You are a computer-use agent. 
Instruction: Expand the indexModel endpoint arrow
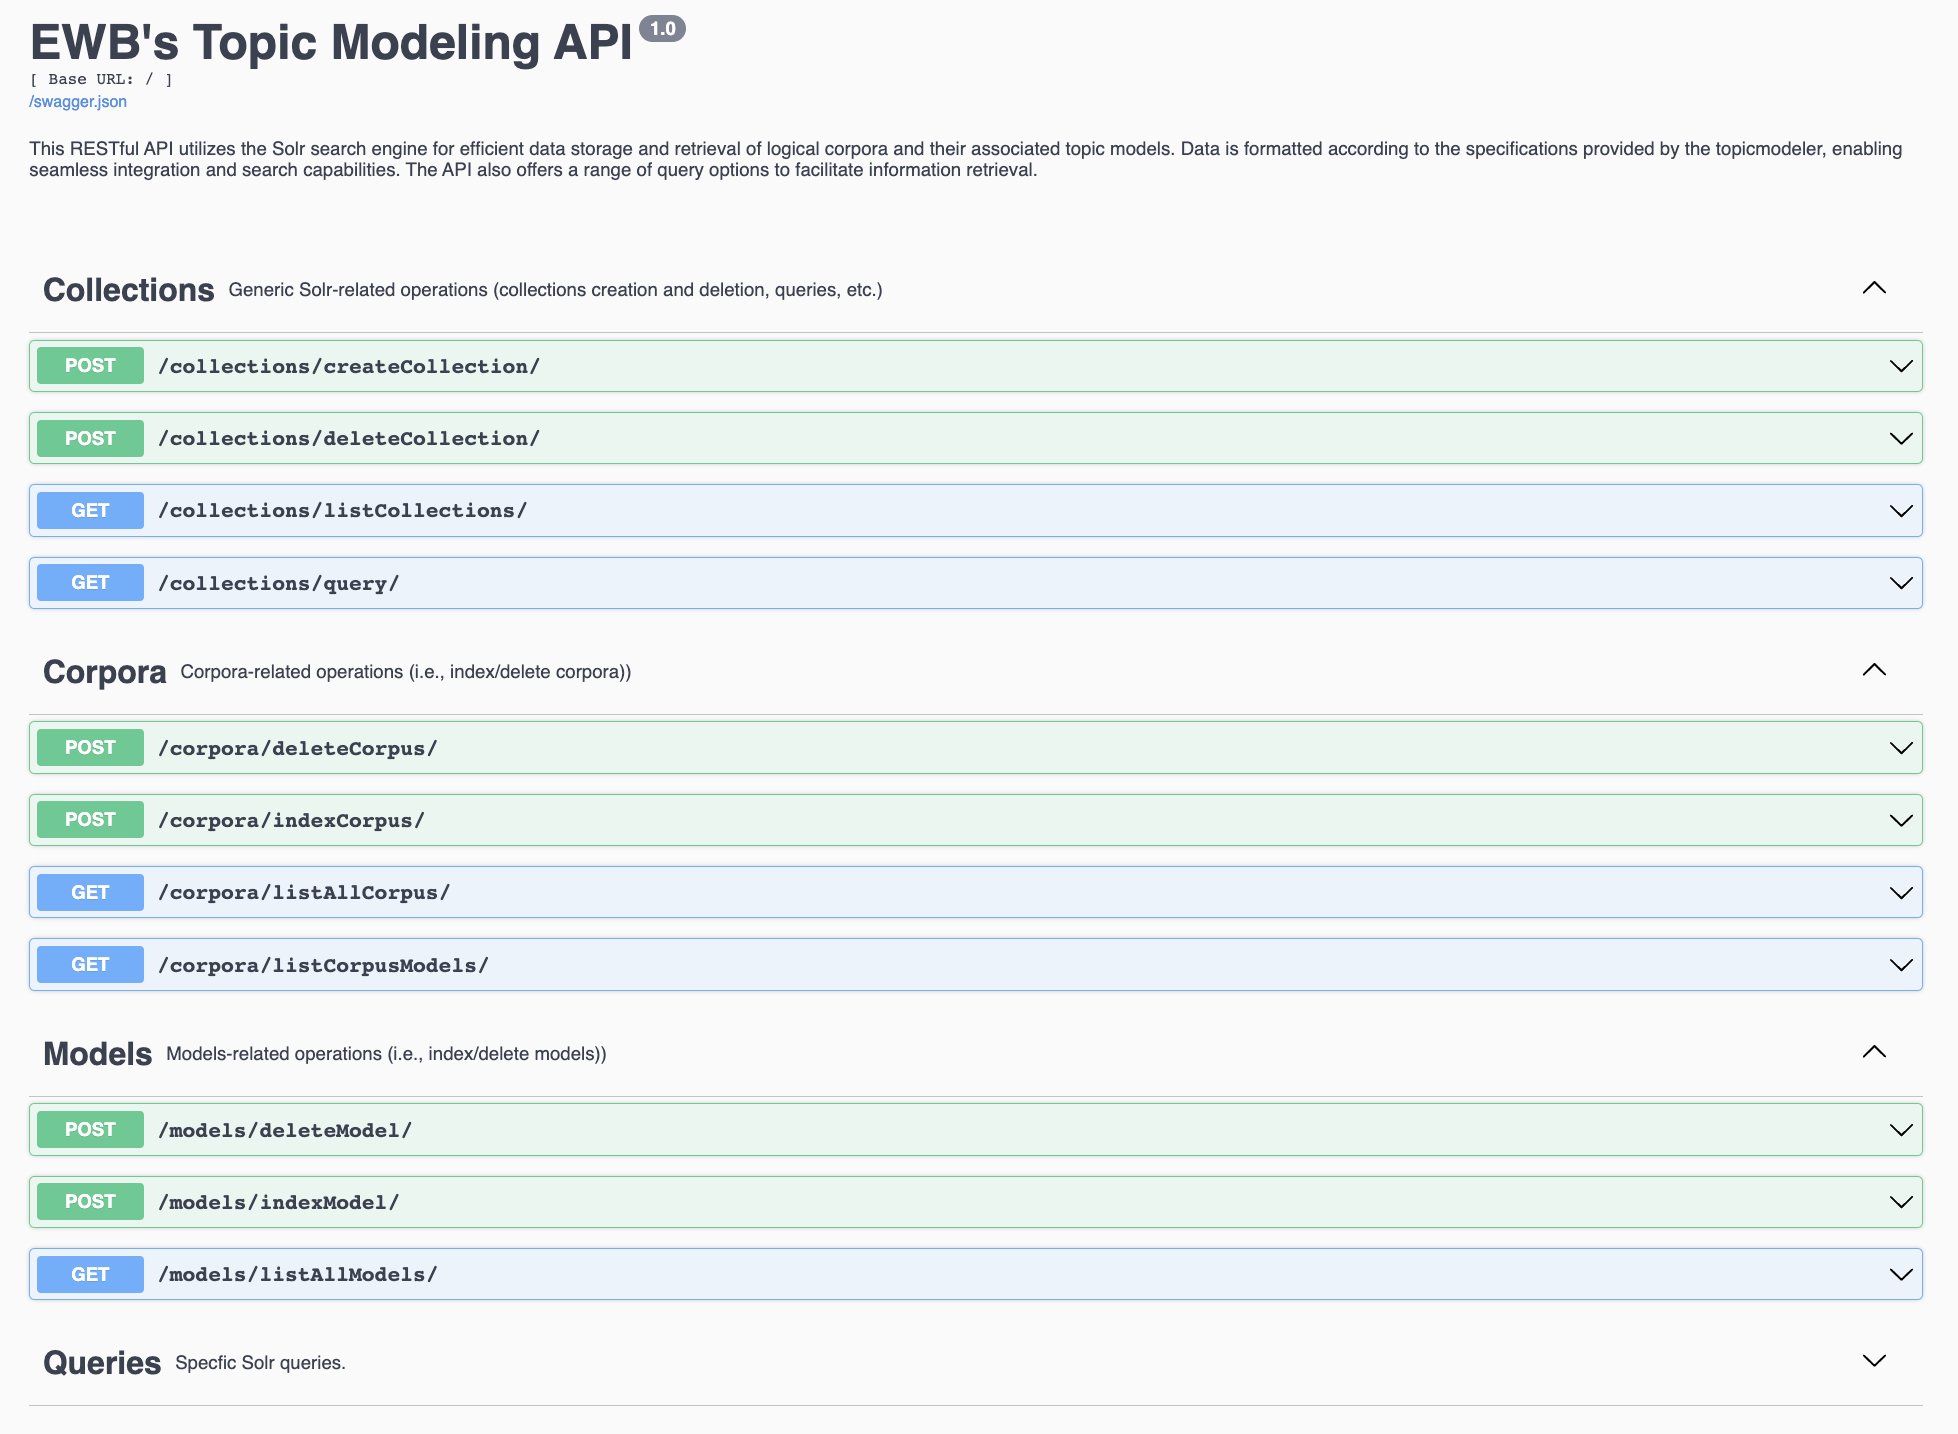pos(1900,1202)
